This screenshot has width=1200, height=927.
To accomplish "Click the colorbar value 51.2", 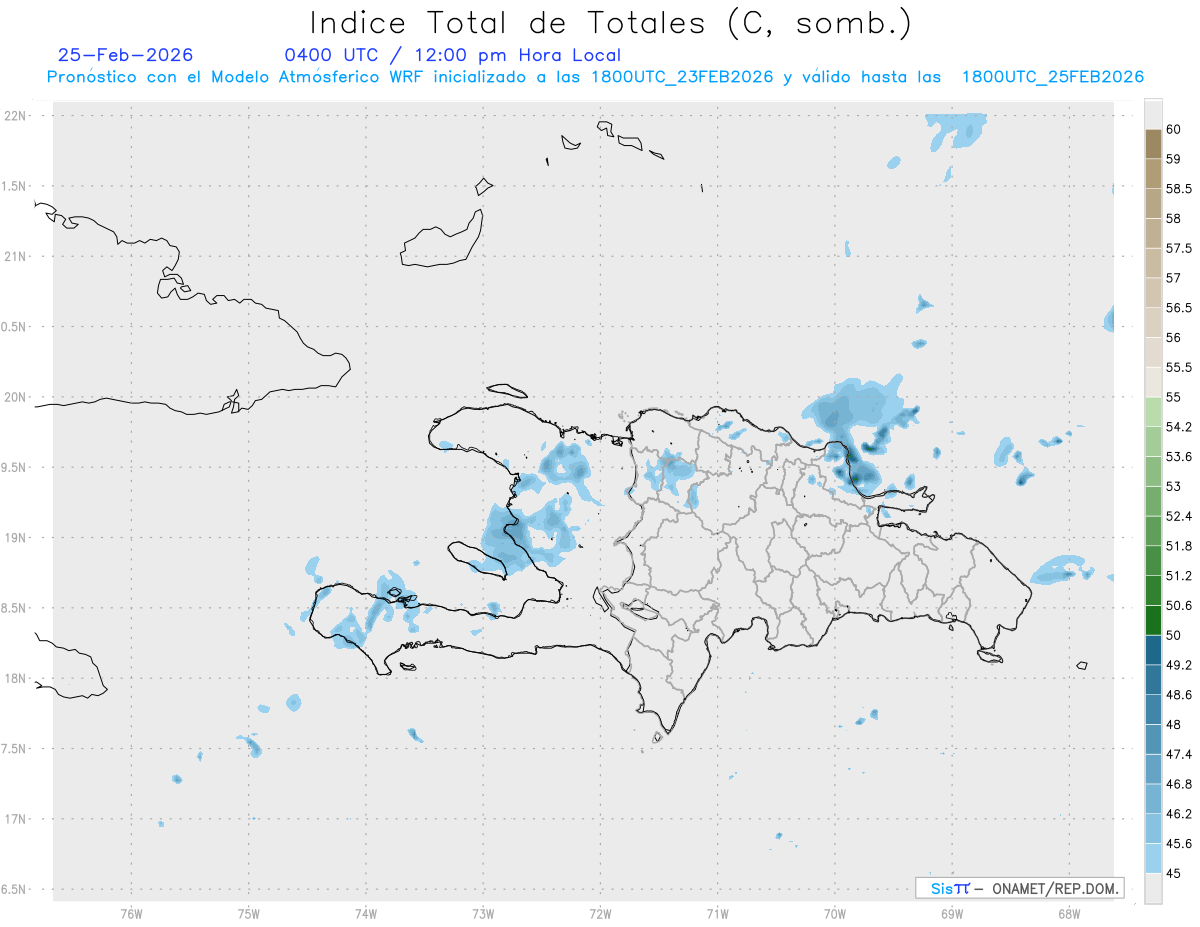I will point(1179,576).
